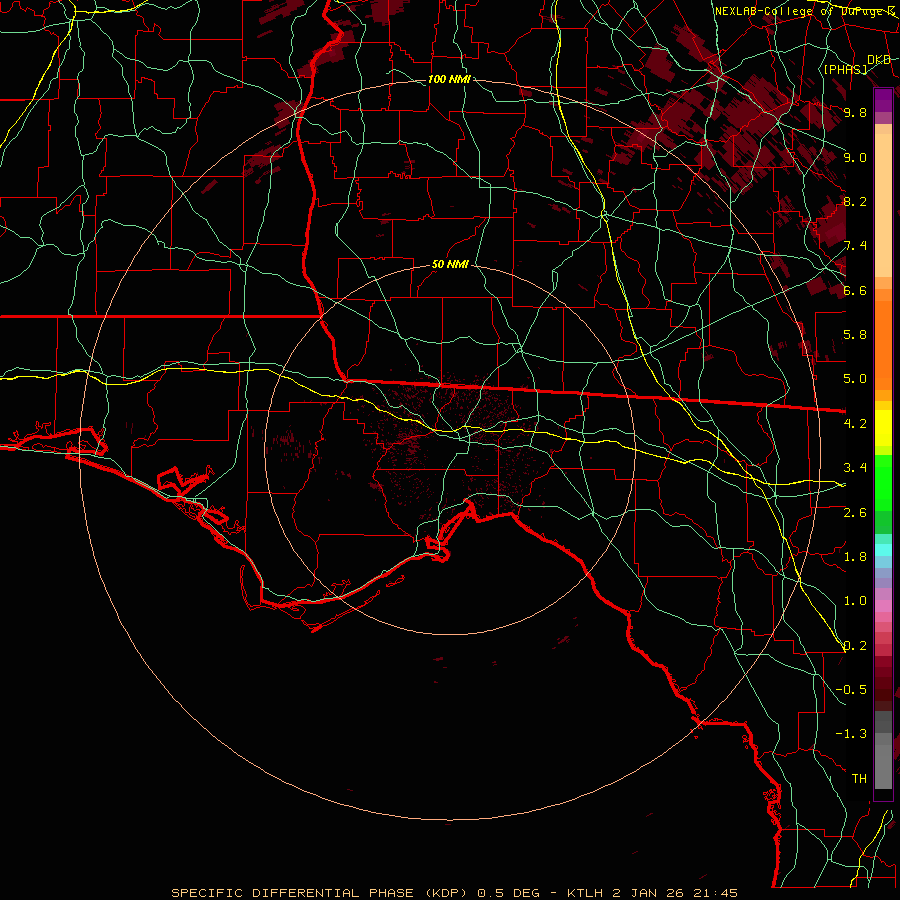Click the SPECIFIC DIFFERENTIAL PHASE caption text
The image size is (900, 900).
[x=293, y=893]
